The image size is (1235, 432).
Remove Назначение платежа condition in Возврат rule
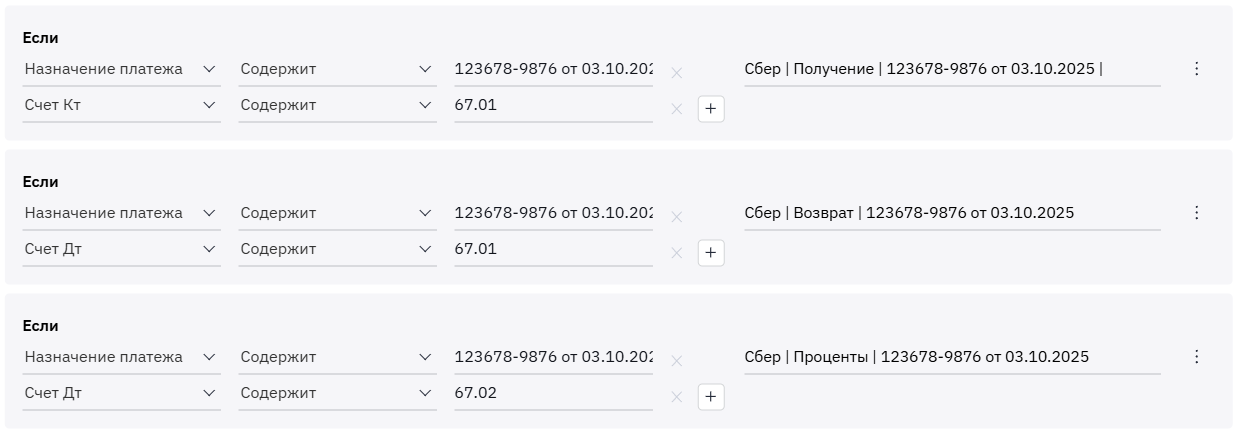677,217
